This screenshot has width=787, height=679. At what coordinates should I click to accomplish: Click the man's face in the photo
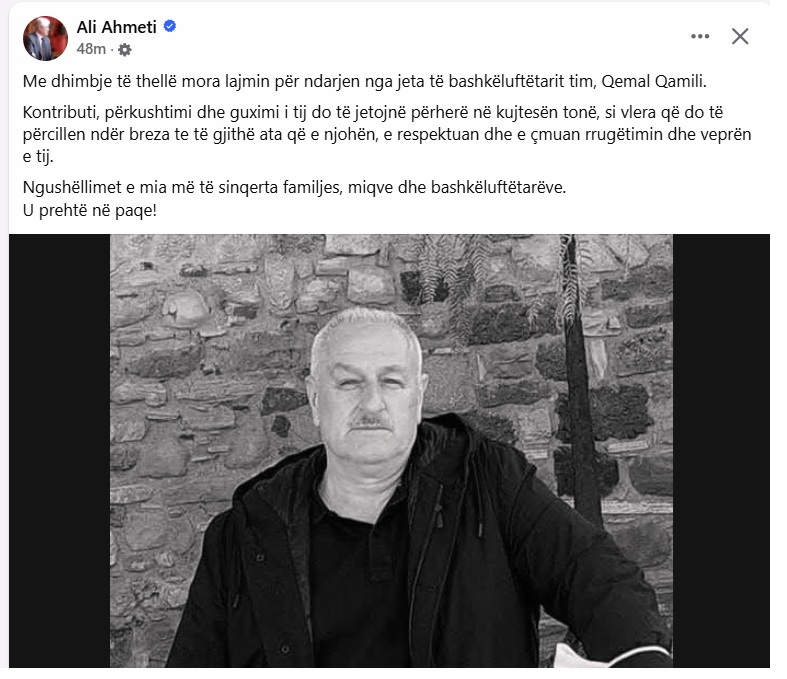click(368, 391)
